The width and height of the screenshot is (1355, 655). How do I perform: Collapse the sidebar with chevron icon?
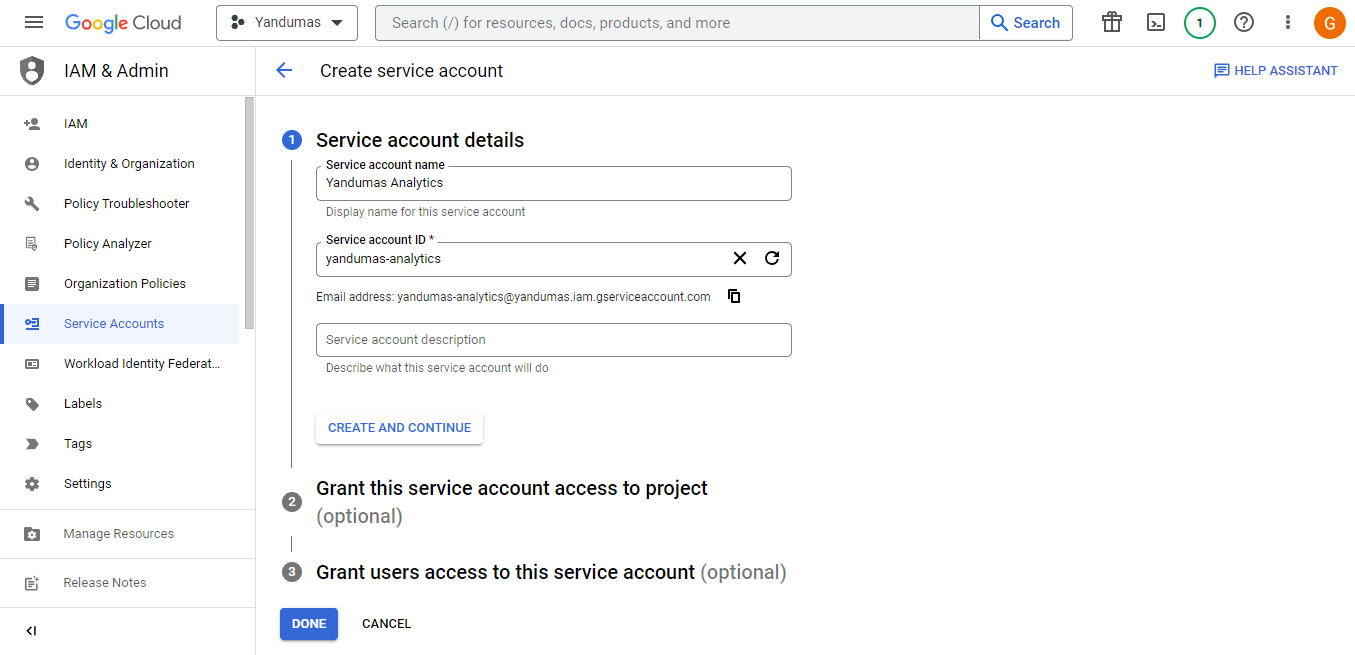(x=31, y=631)
